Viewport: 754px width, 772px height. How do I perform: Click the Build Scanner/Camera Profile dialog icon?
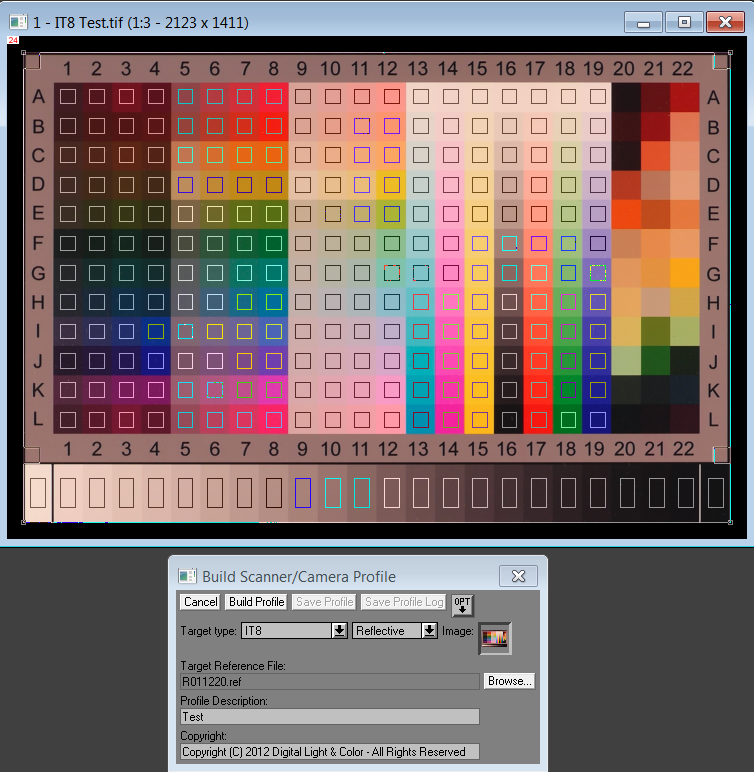point(187,576)
